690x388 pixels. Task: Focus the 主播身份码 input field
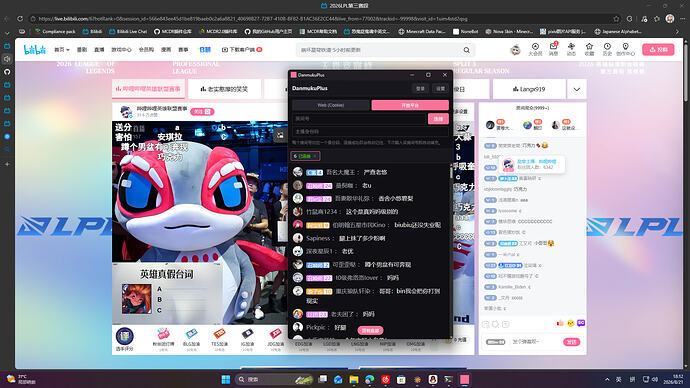[371, 131]
